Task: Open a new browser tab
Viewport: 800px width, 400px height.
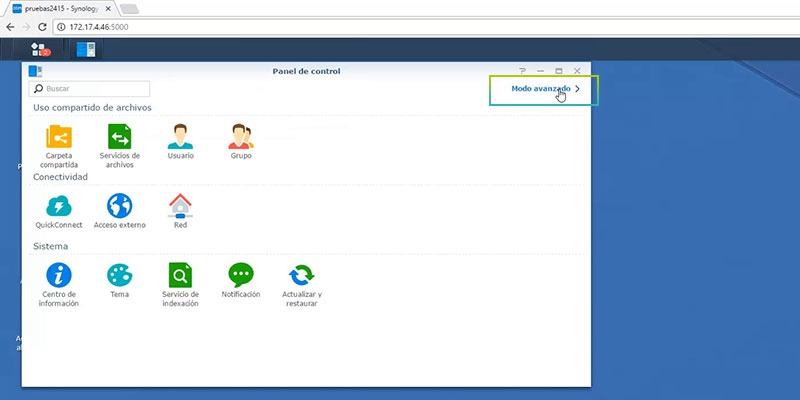Action: (x=129, y=9)
